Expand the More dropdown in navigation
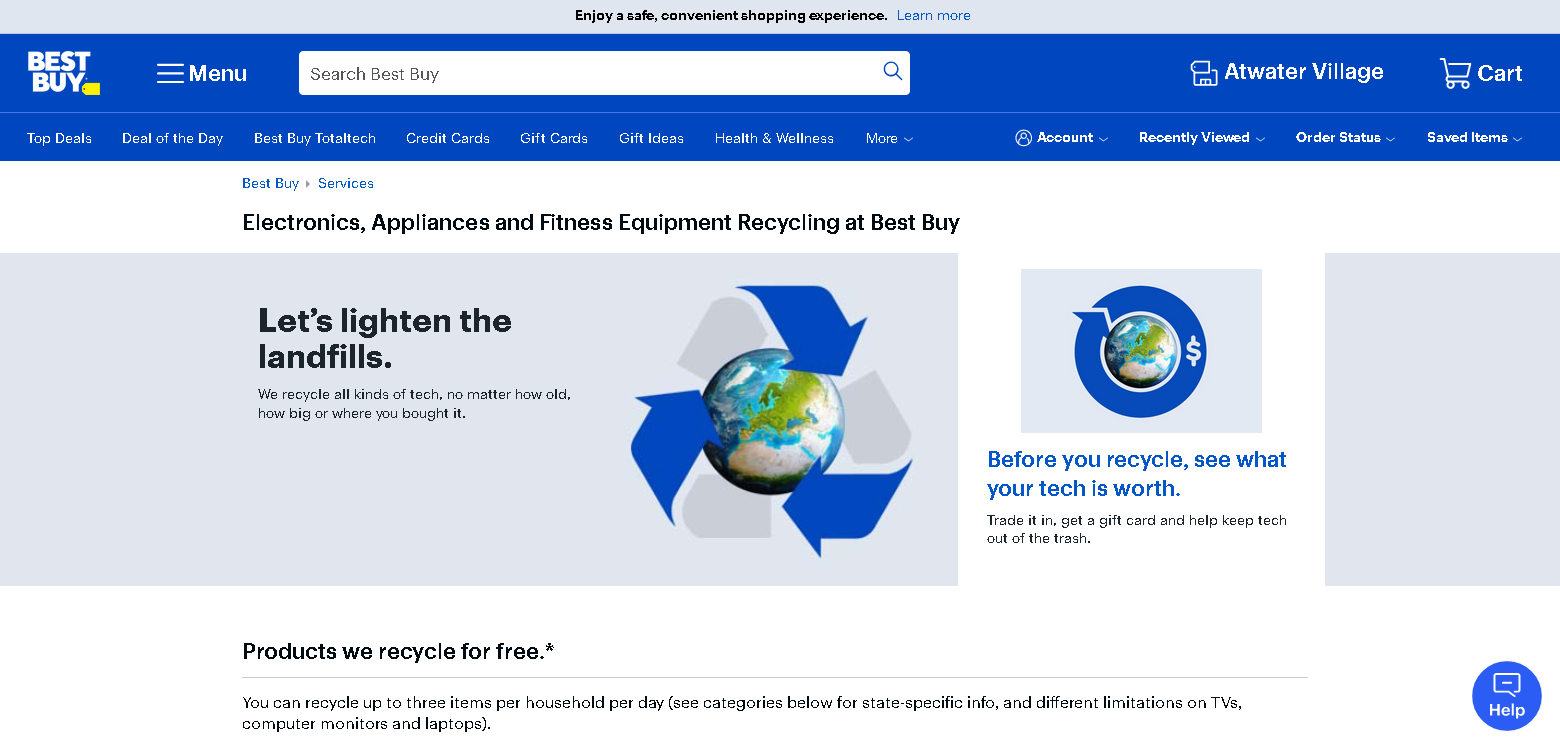1560x745 pixels. [x=889, y=139]
